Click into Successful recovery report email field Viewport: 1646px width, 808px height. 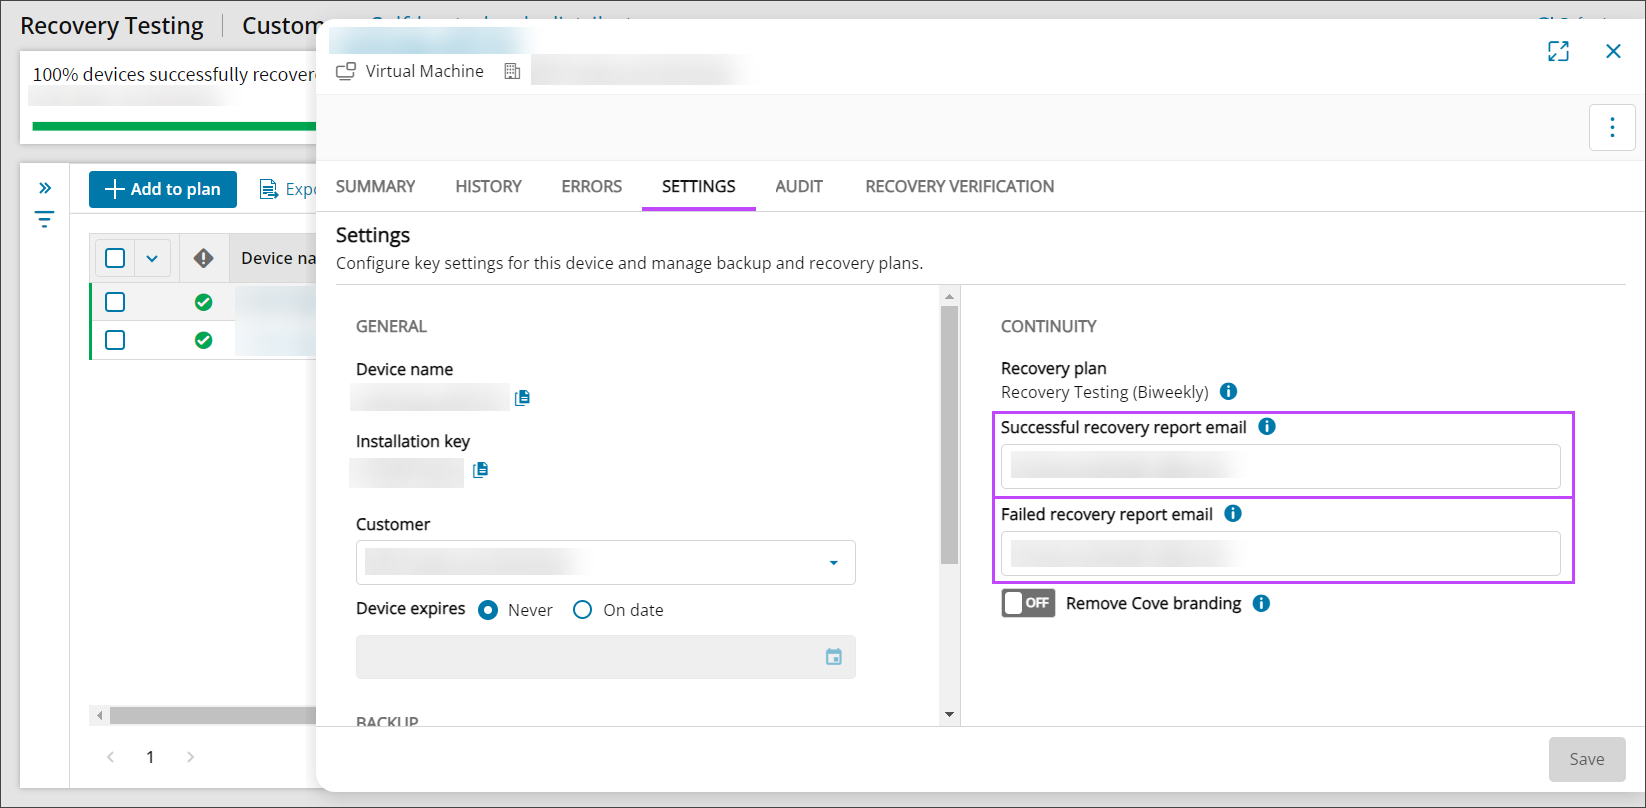1280,466
